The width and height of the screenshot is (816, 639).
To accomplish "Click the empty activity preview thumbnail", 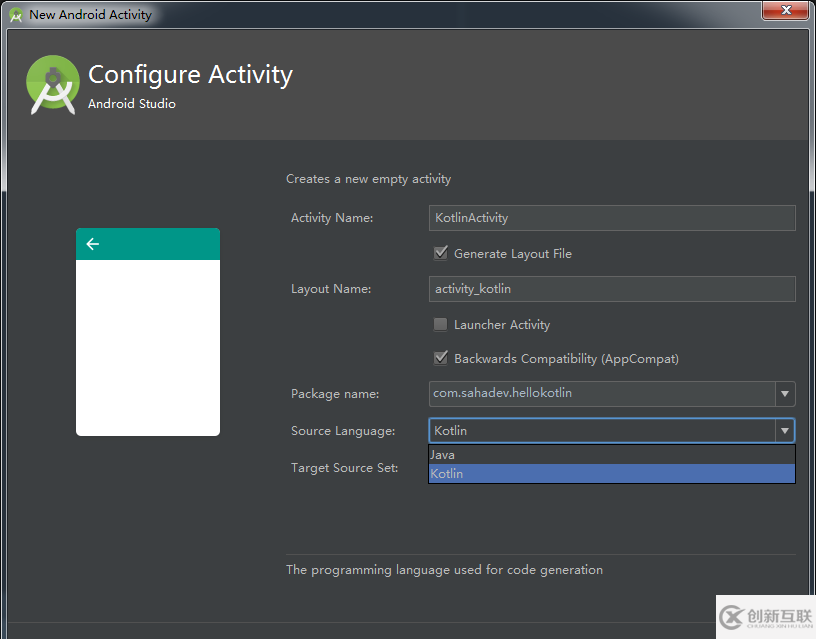I will [x=148, y=332].
